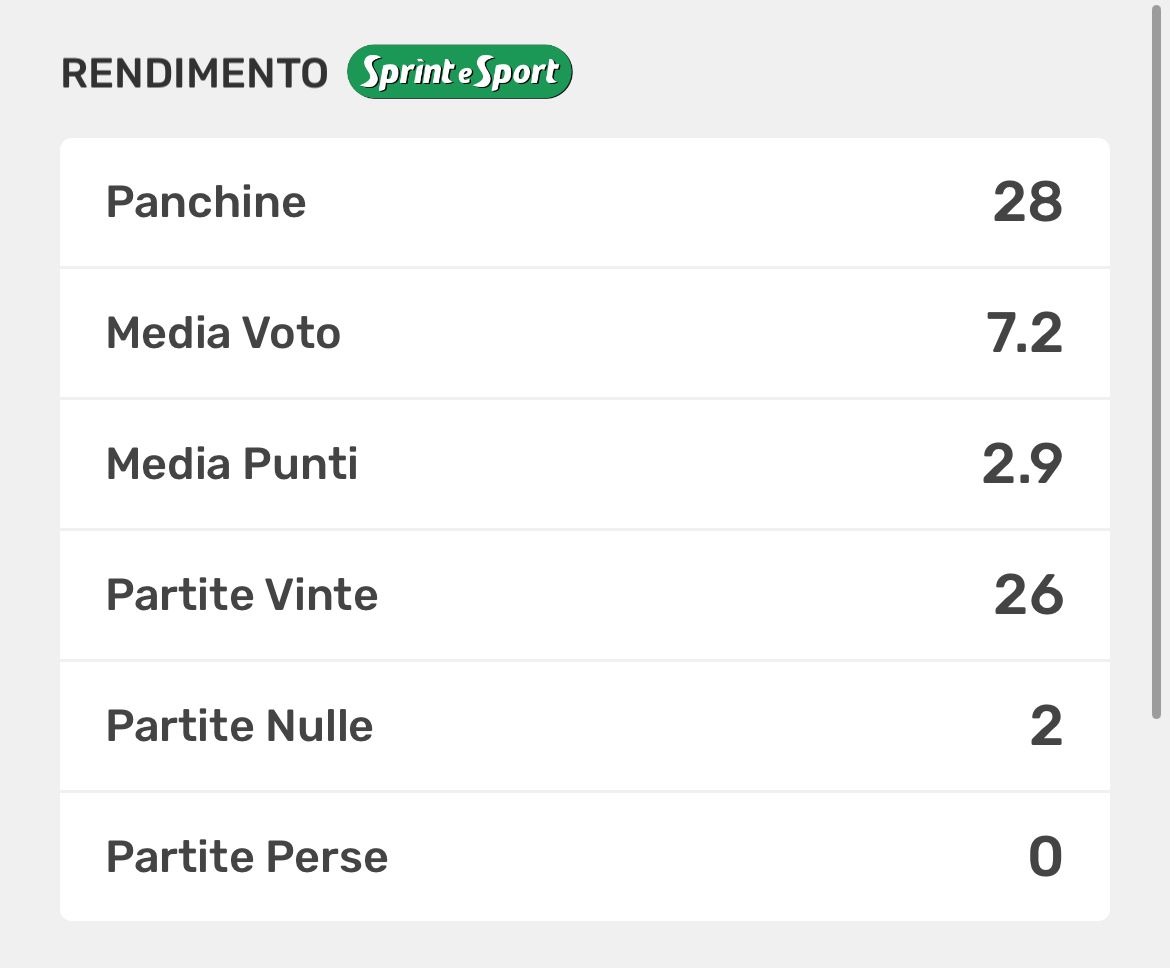This screenshot has width=1170, height=968.
Task: Select the Panchine value 28
Action: point(1027,202)
